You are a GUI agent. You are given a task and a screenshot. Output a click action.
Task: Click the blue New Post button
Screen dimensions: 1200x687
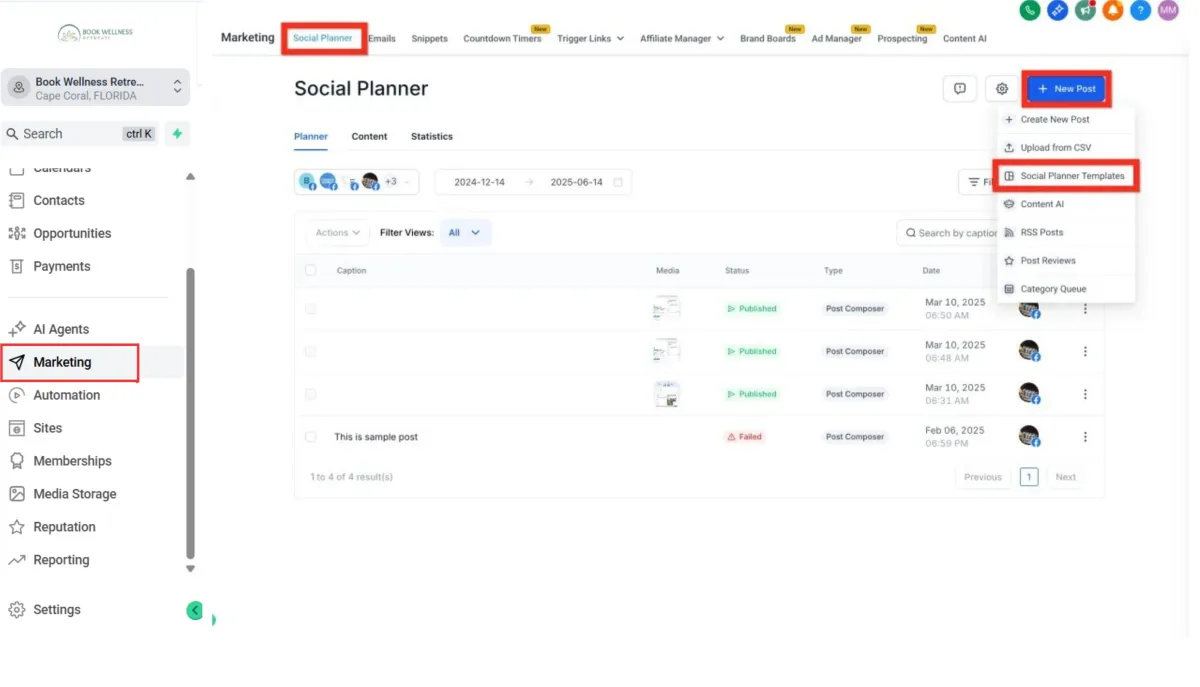(1067, 88)
